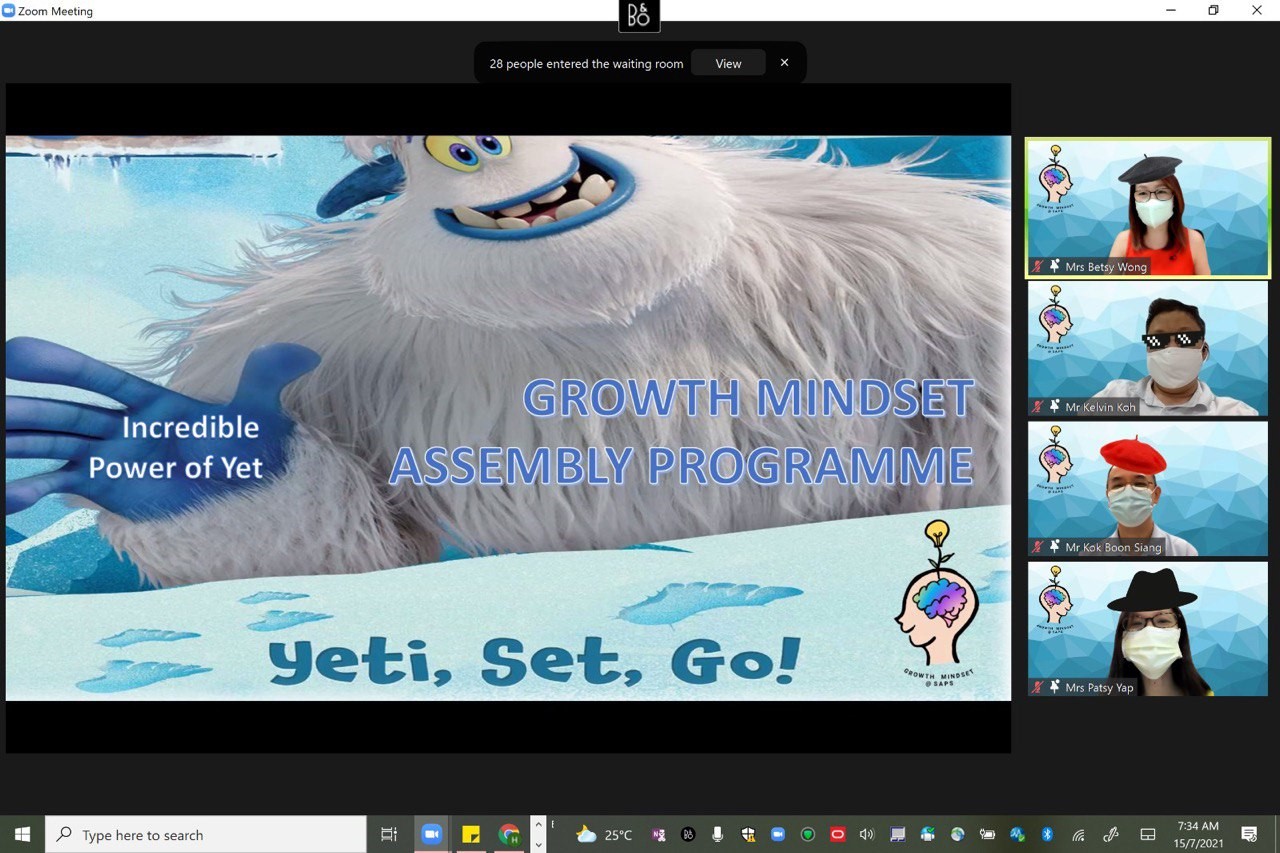Click the battery tray icon
This screenshot has height=853, width=1280.
tap(988, 834)
